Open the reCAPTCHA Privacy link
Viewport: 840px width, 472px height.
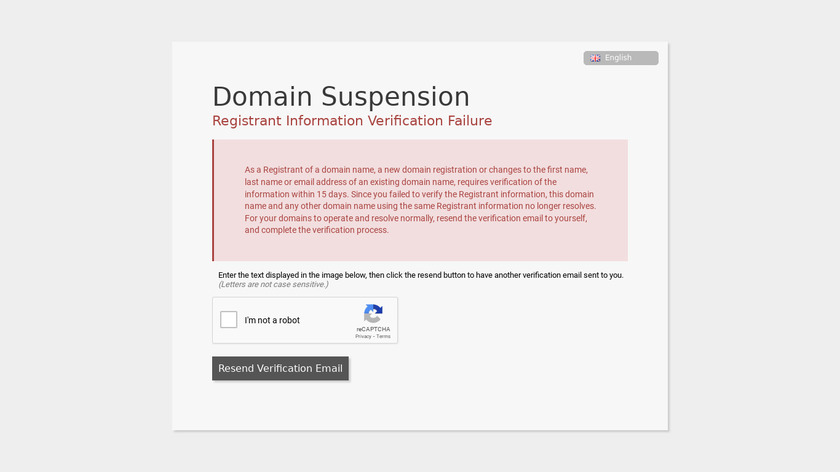pyautogui.click(x=363, y=336)
